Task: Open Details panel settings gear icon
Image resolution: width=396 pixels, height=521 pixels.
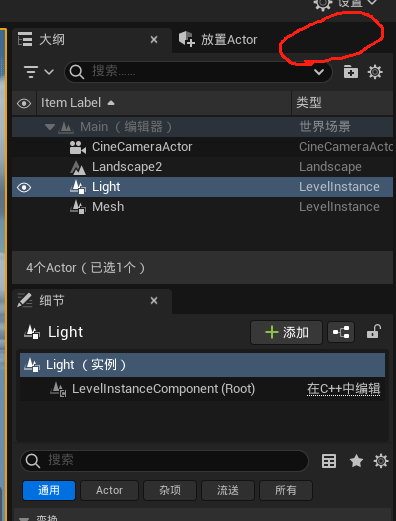Action: coord(381,461)
